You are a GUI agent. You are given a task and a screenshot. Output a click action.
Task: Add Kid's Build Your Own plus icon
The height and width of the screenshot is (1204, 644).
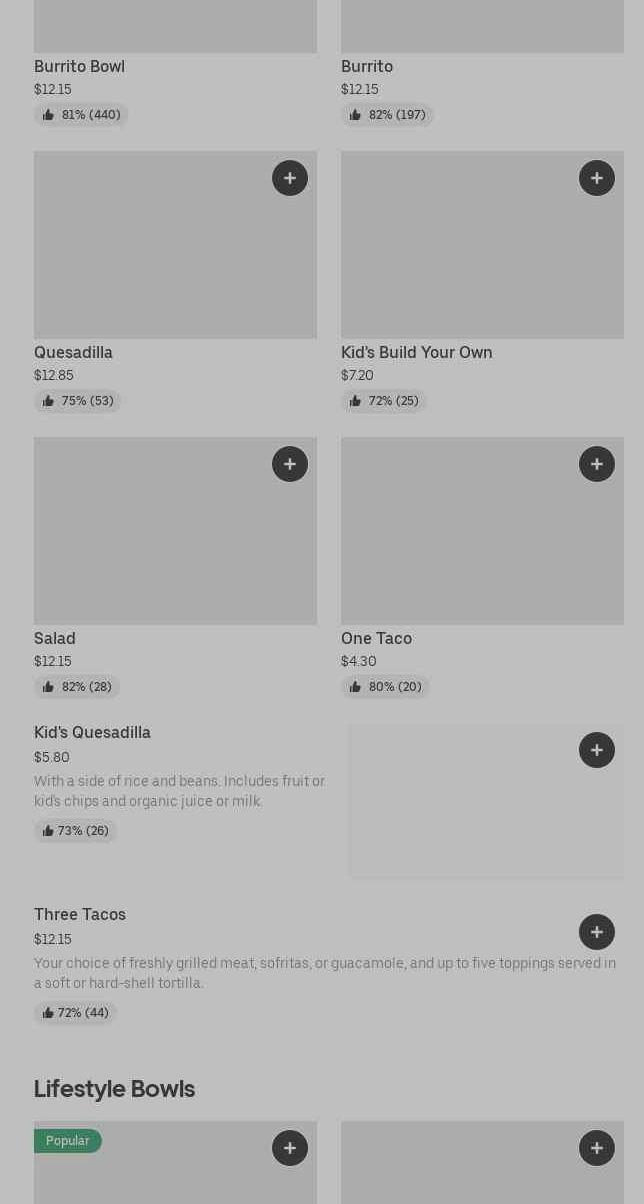(597, 178)
